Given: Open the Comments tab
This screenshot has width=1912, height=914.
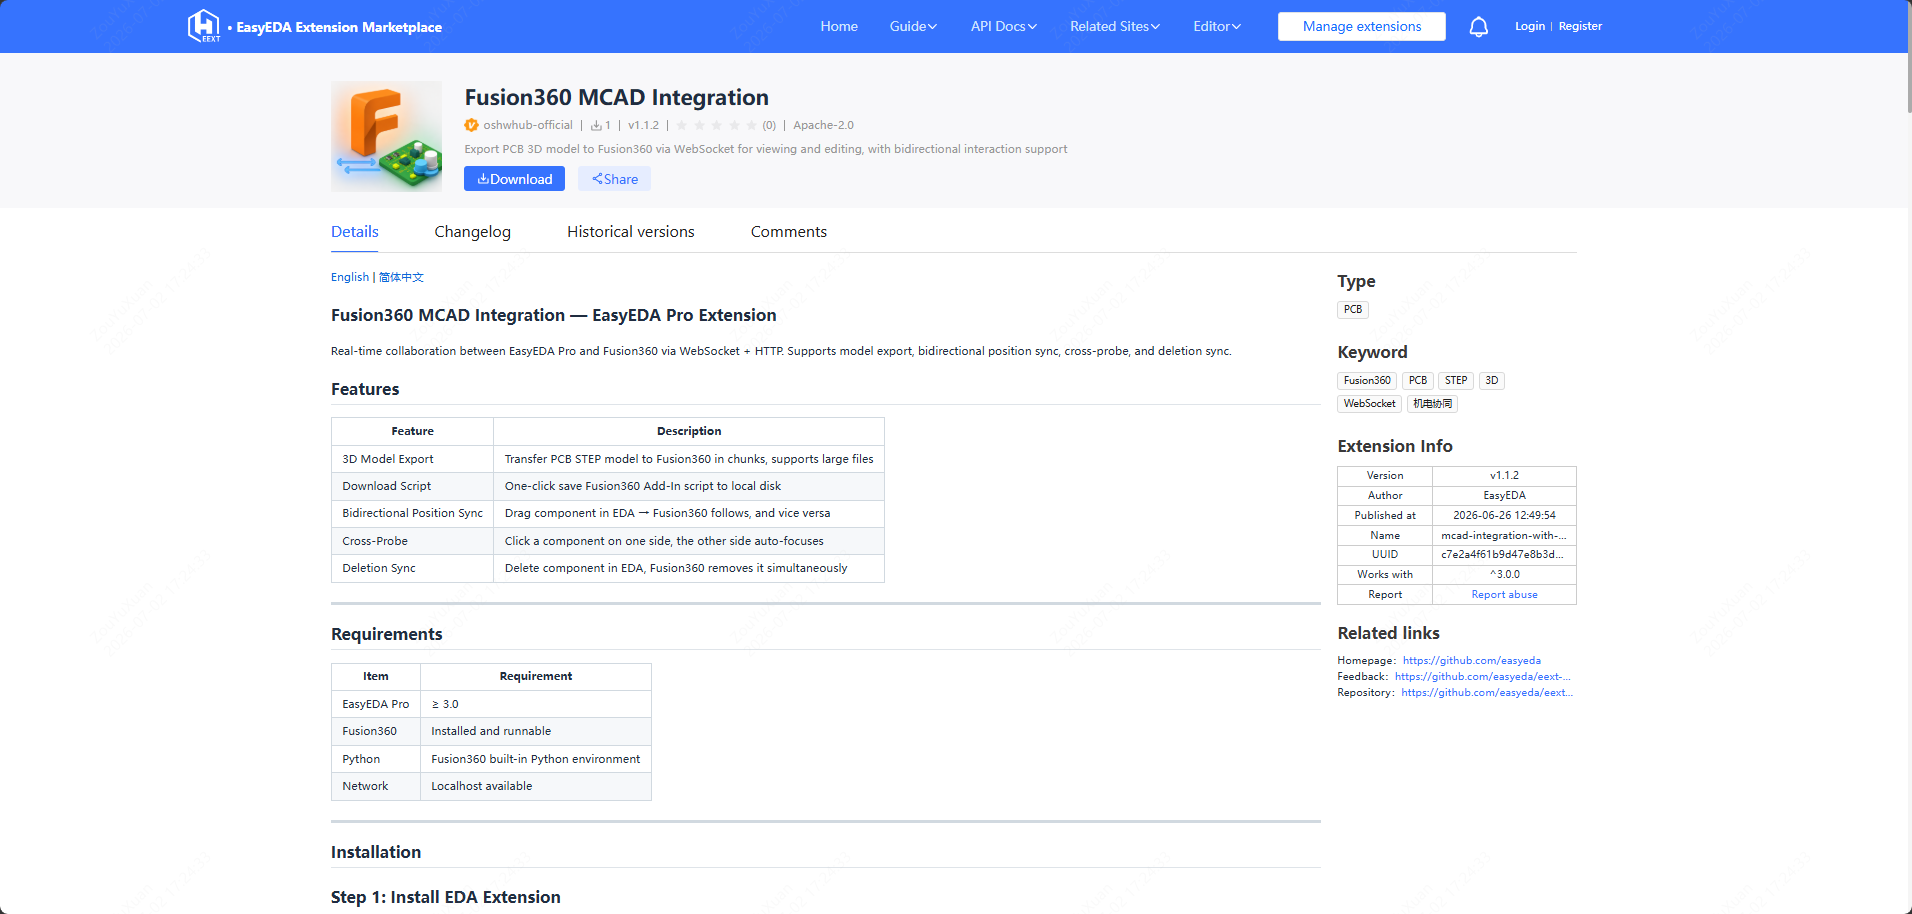Looking at the screenshot, I should click(x=789, y=232).
